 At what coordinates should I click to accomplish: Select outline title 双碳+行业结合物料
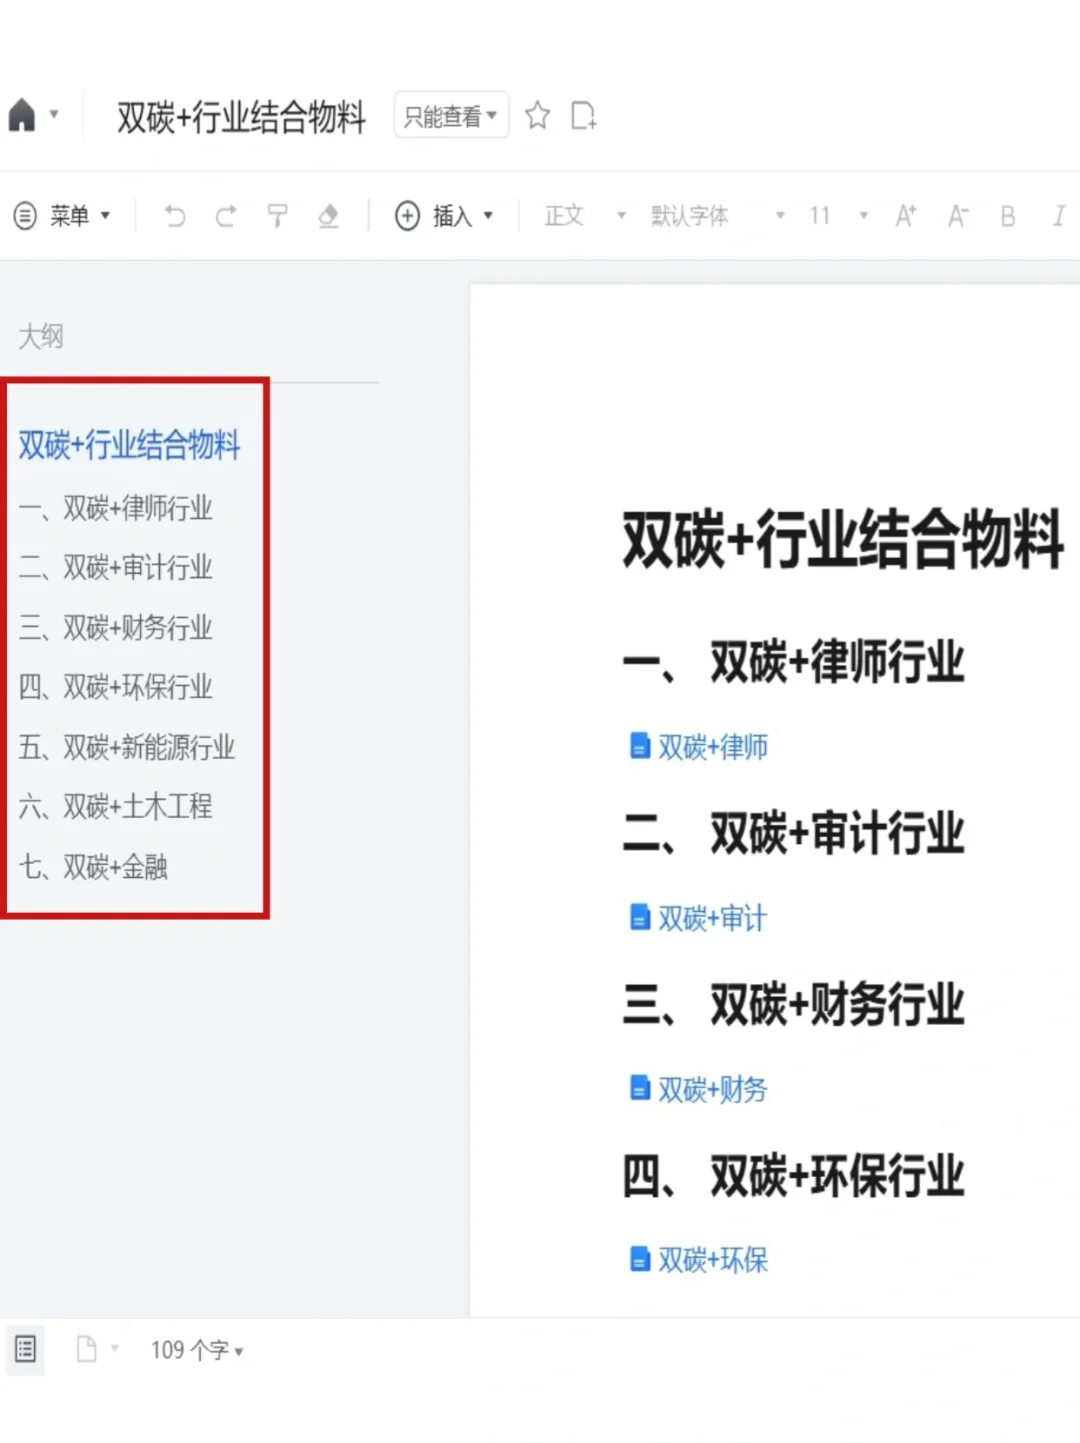click(x=129, y=445)
